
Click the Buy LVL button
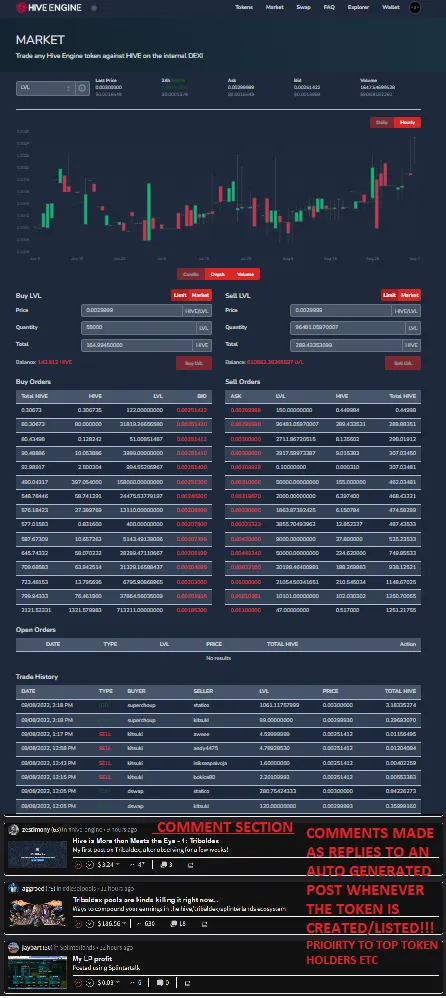(193, 363)
